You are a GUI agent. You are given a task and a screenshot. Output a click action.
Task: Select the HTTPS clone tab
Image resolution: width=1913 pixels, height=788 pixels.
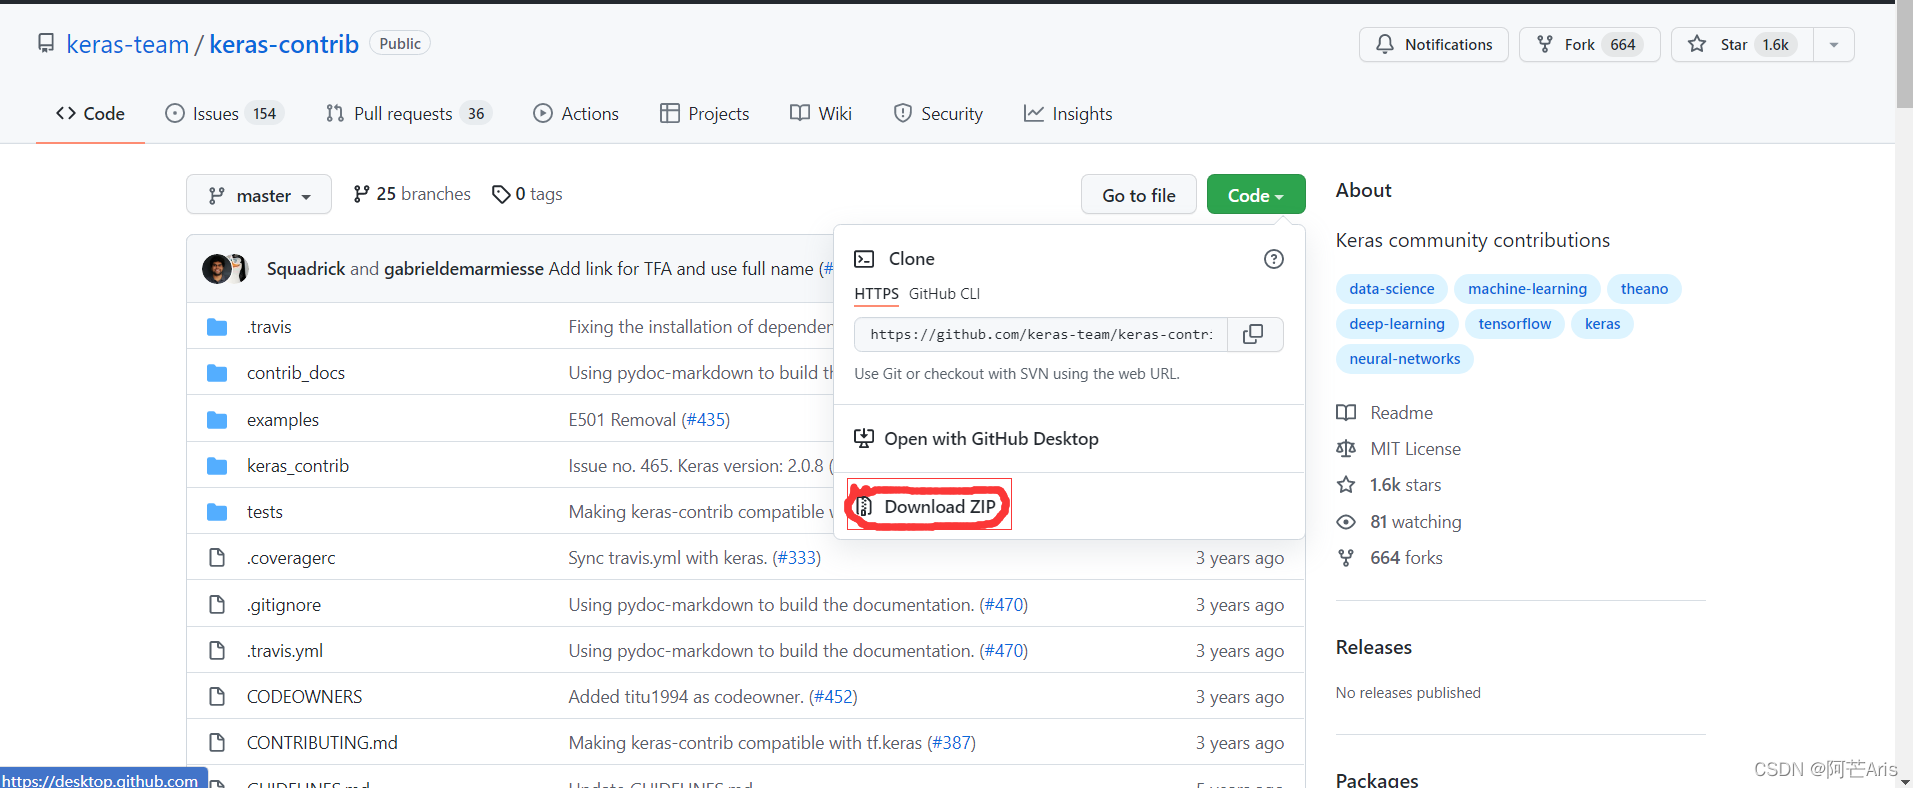tap(876, 294)
